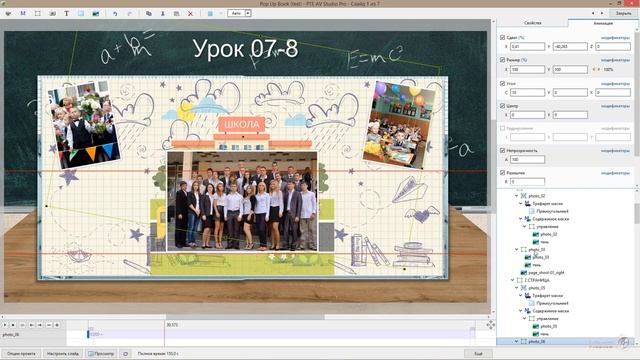Toggle the Размер (%) checkbox
Screen dimensions: 640x360
(x=502, y=60)
